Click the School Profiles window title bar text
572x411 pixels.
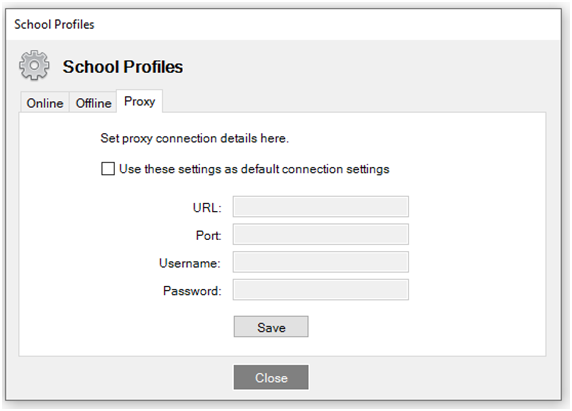(x=54, y=24)
